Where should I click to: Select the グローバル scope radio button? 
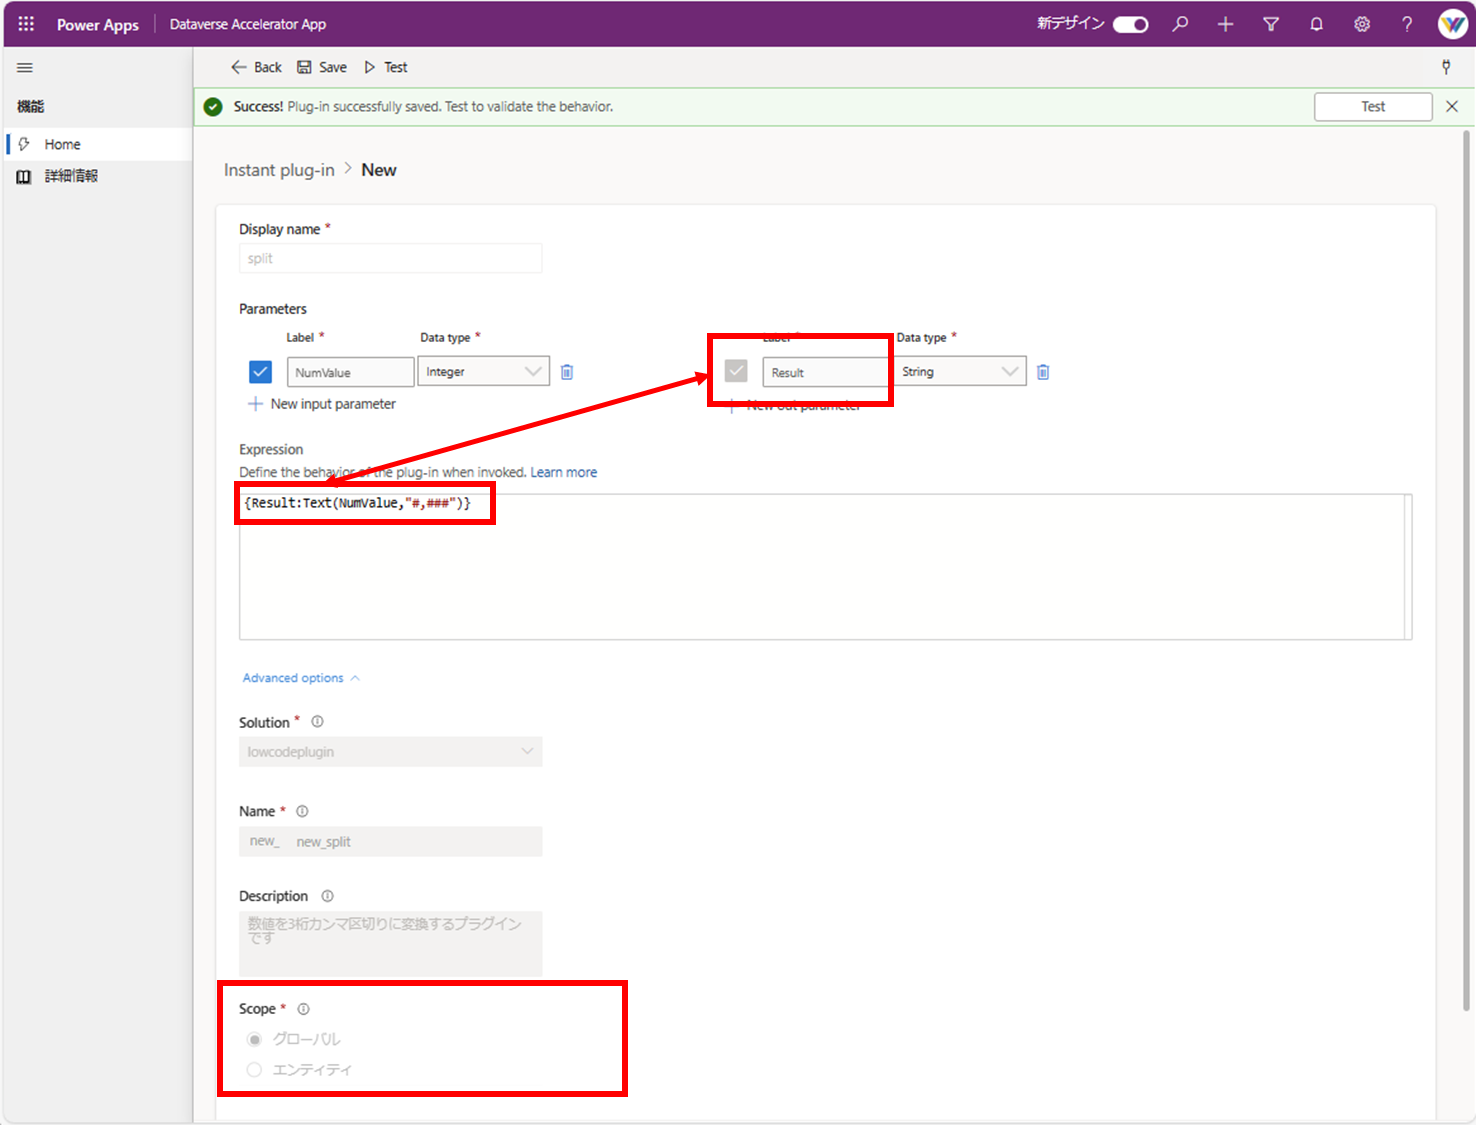coord(255,1039)
